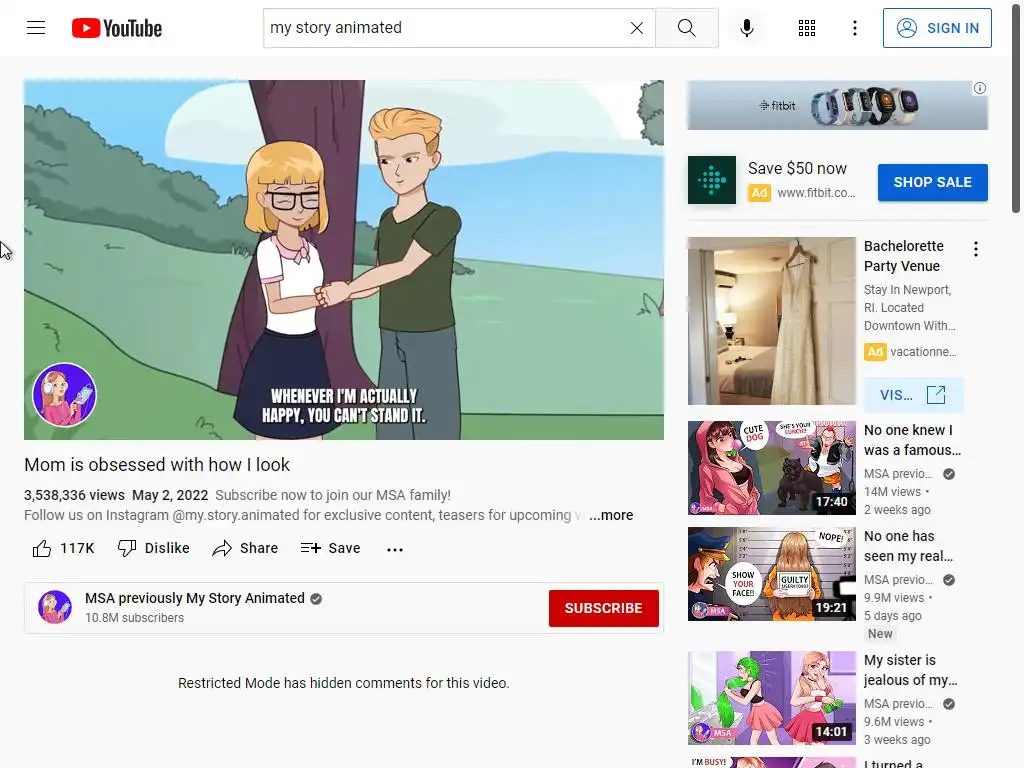Start voice search with microphone
The width and height of the screenshot is (1024, 768).
(x=747, y=28)
